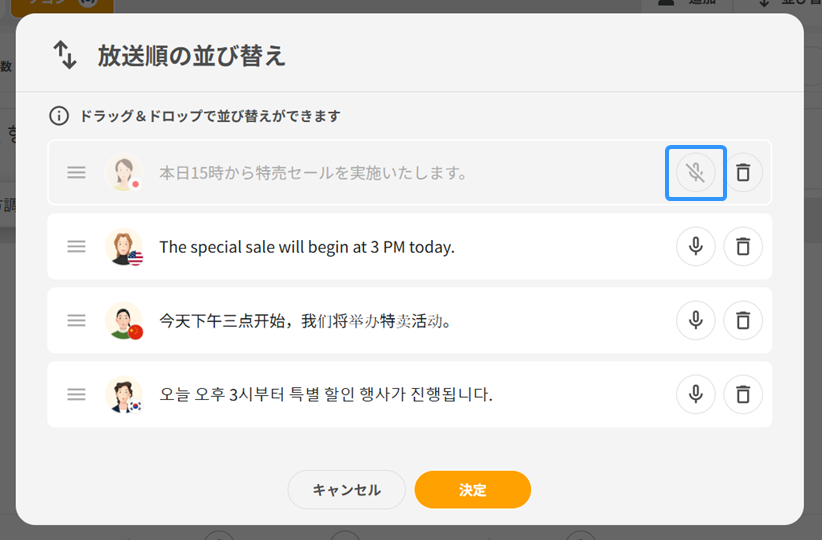
Task: Click drag handle of English announcement
Action: tap(76, 246)
